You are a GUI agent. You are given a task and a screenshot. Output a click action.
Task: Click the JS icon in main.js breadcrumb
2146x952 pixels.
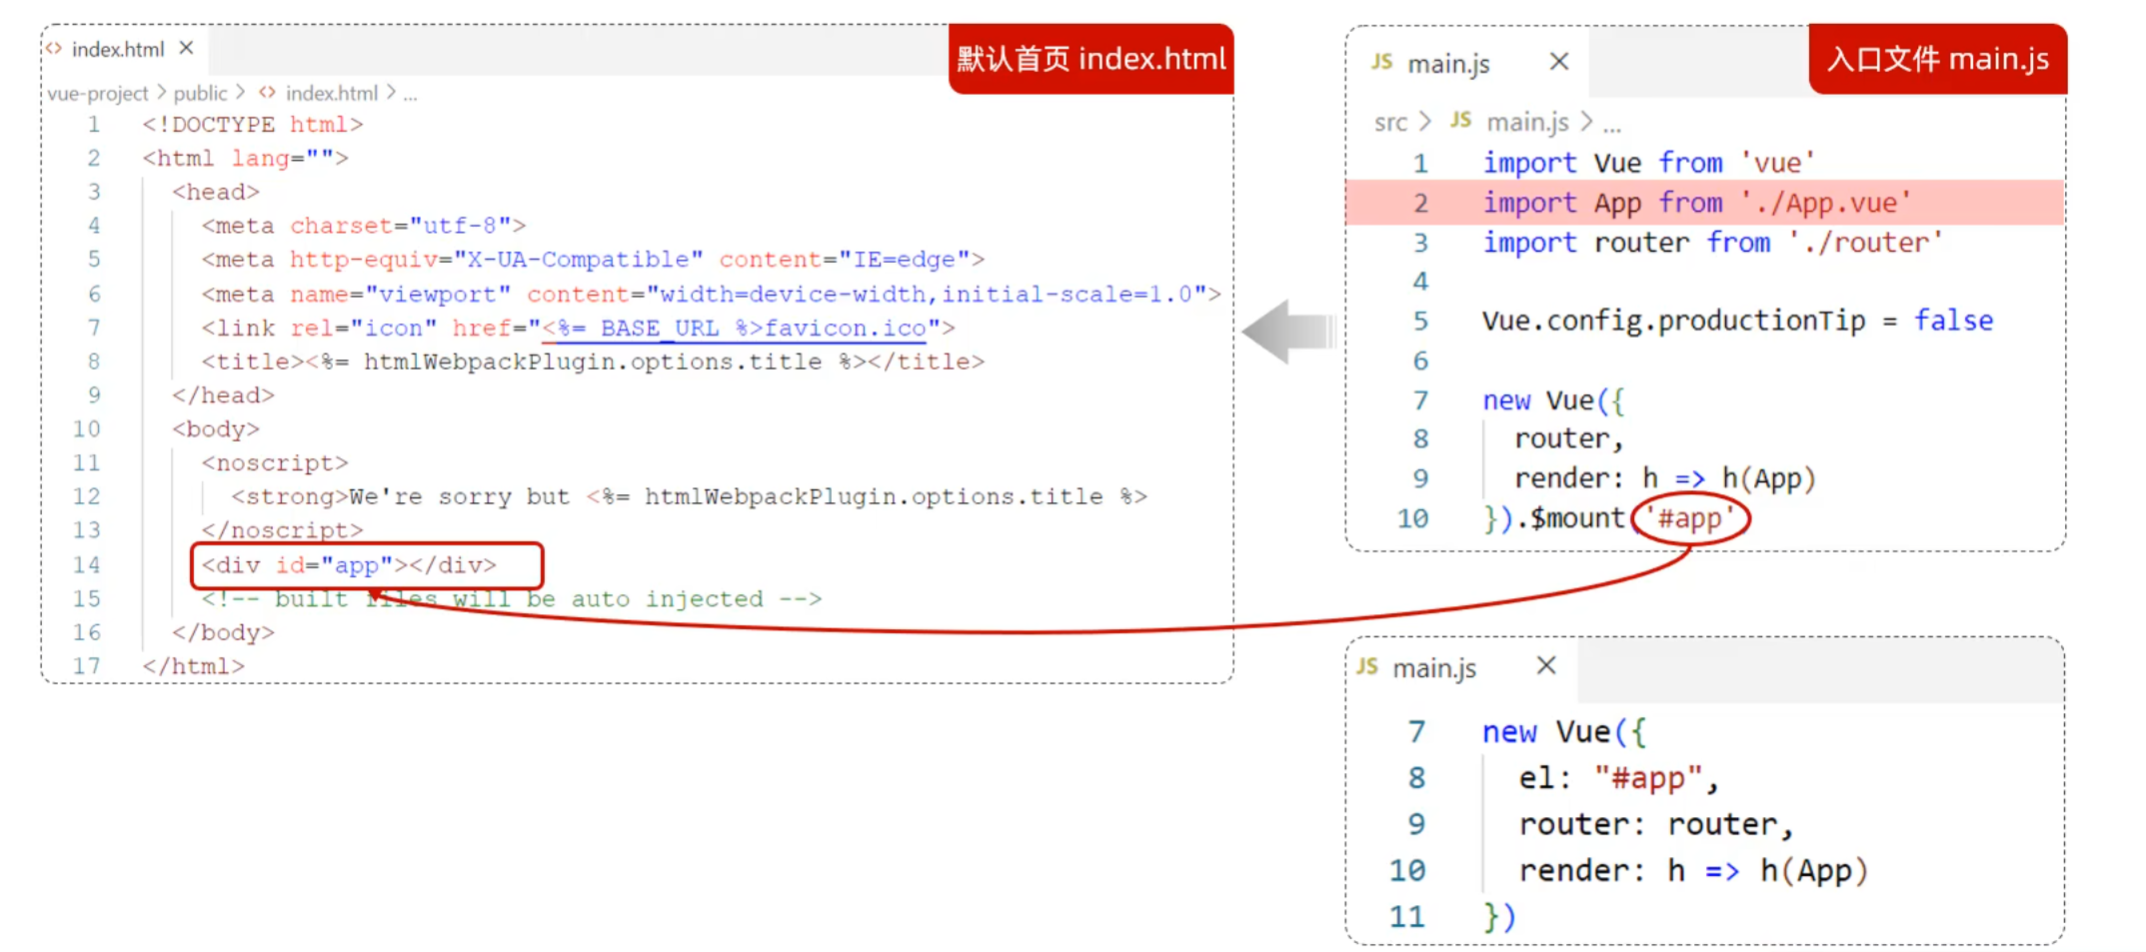[1461, 120]
